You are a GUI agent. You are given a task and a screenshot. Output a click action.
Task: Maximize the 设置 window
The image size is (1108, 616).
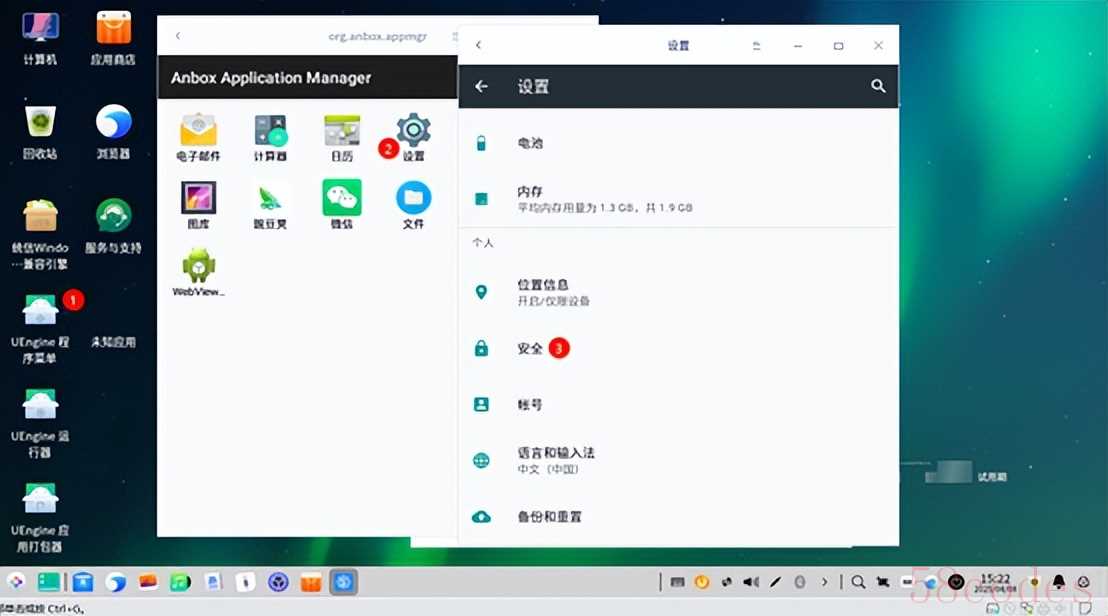[x=838, y=45]
